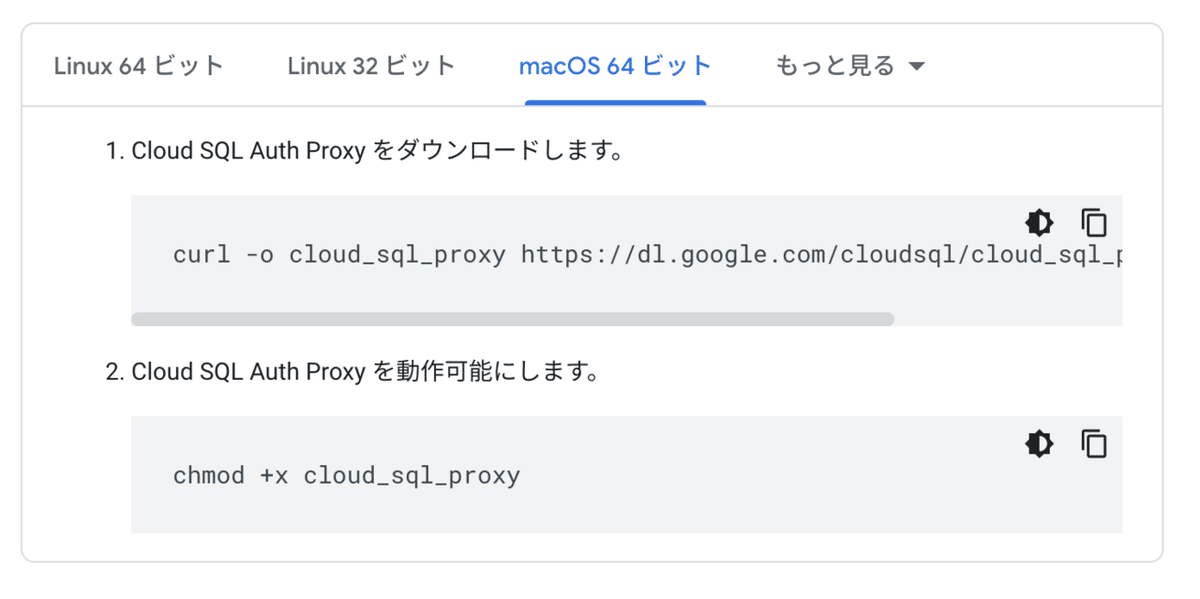This screenshot has height=599, width=1200.
Task: Click the clipboard icon beside the first snippet
Action: pyautogui.click(x=1094, y=223)
